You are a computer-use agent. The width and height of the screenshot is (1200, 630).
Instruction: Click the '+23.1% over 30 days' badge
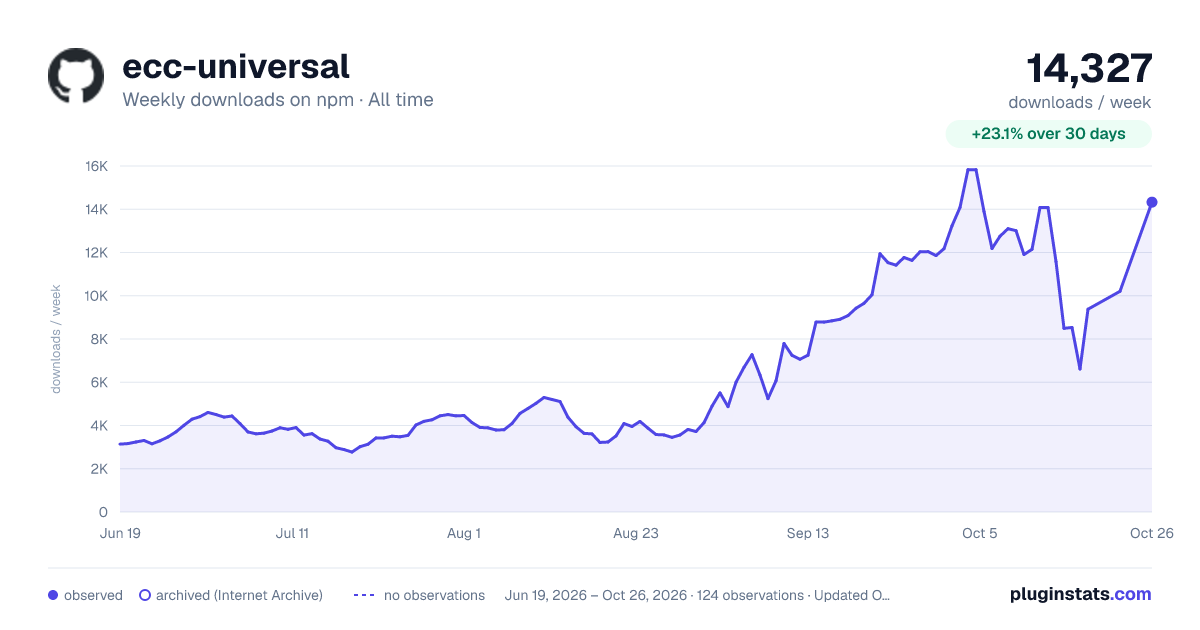coord(1049,134)
